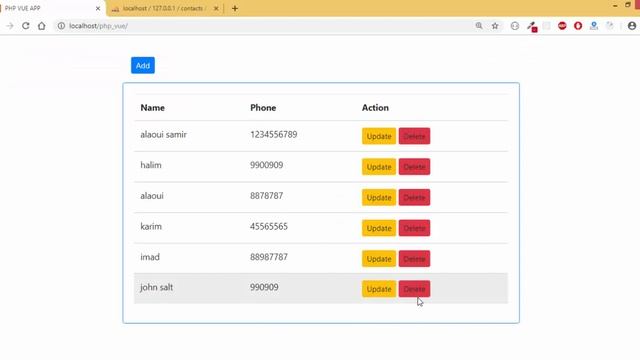The image size is (640, 360).
Task: Delete the john salt contact
Action: (x=414, y=289)
